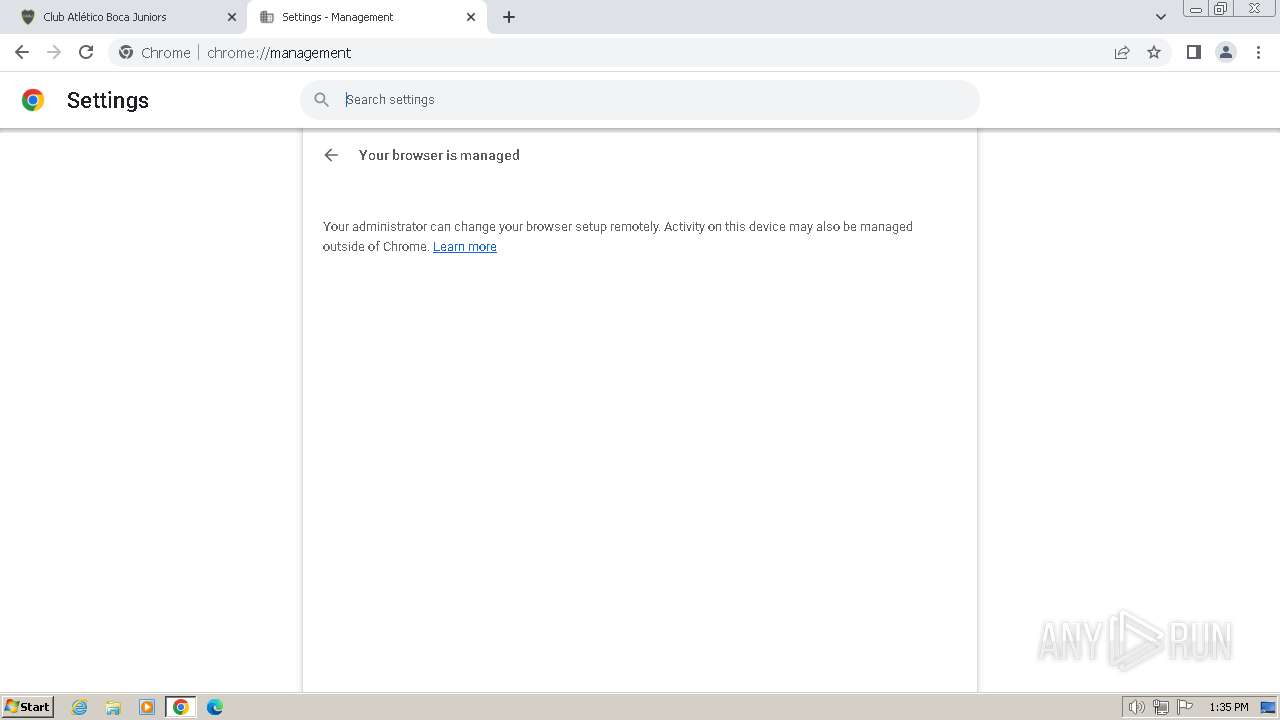Click the Settings heading
The width and height of the screenshot is (1280, 720).
coord(108,100)
